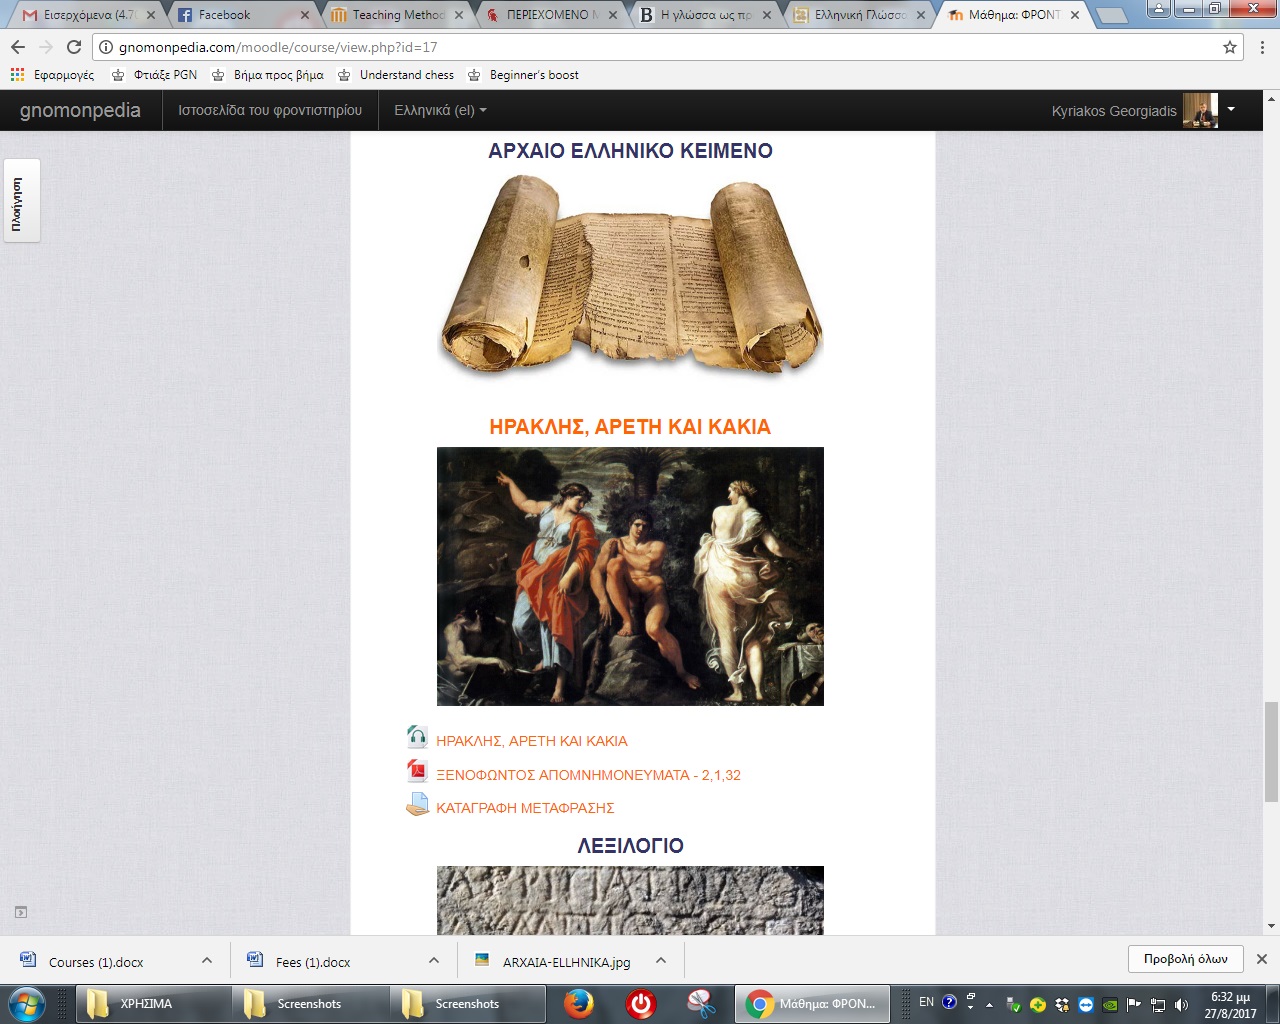Image resolution: width=1280 pixels, height=1024 pixels.
Task: Open the audio resource ΗΡΑΚΛΗΣ, ΑΡΕΤΗ ΚΑΙ ΚΑΚΙΑ
Action: (x=532, y=741)
